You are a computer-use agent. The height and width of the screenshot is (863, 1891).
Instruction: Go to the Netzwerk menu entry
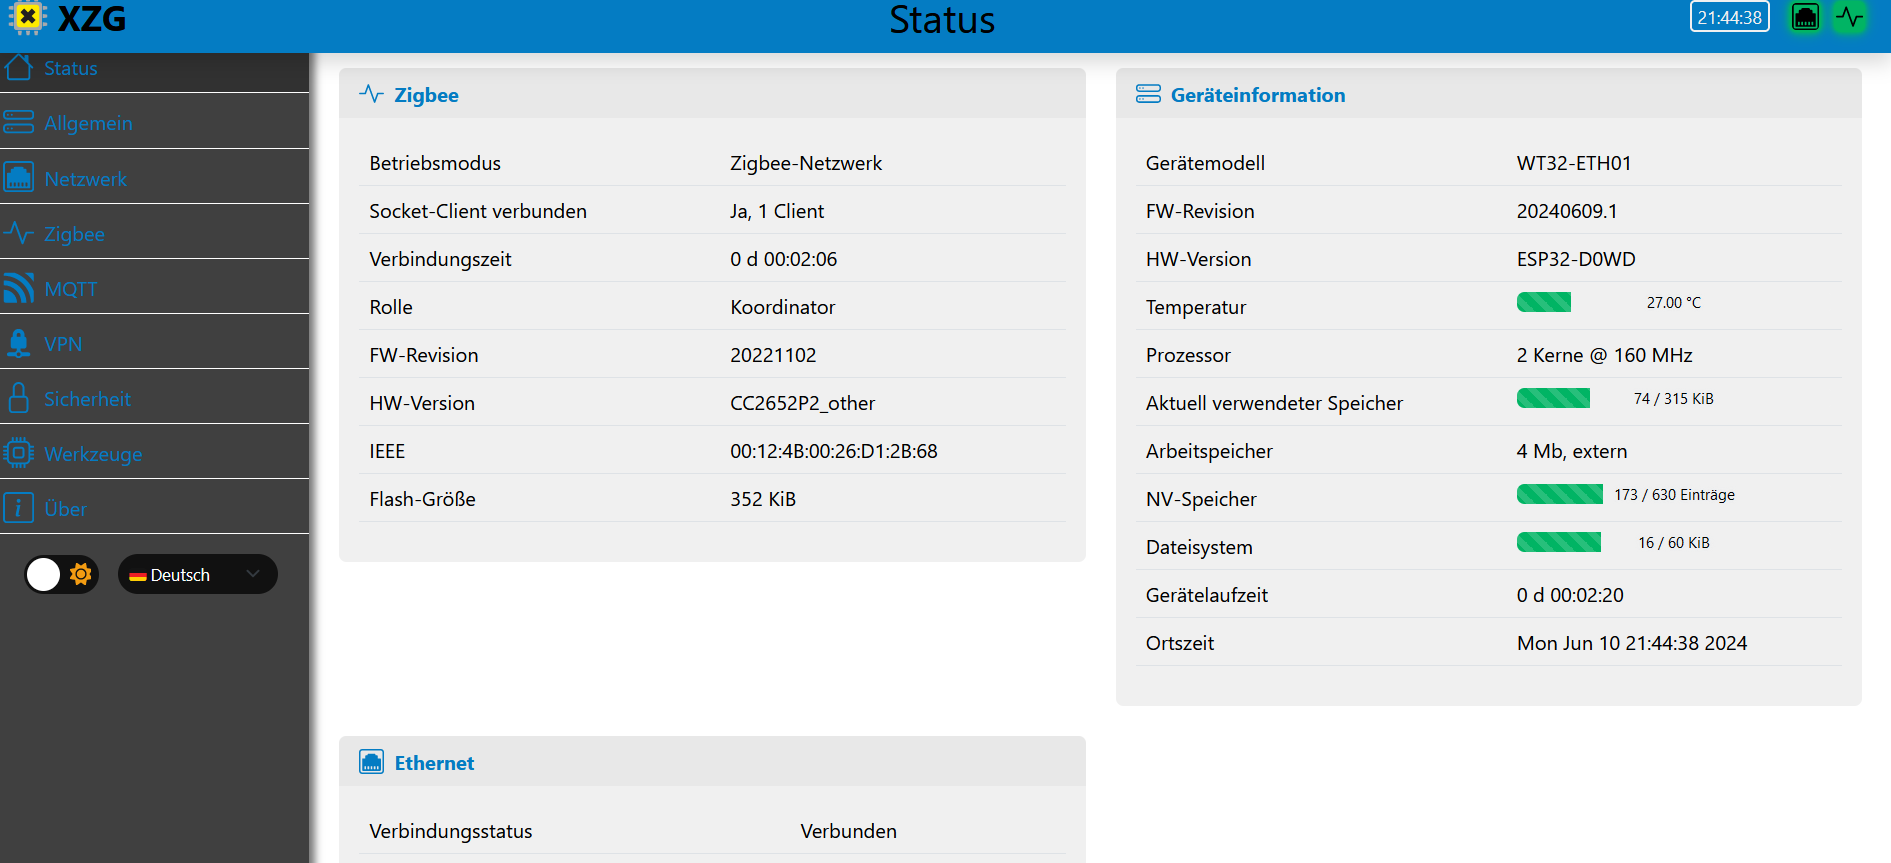coord(86,179)
